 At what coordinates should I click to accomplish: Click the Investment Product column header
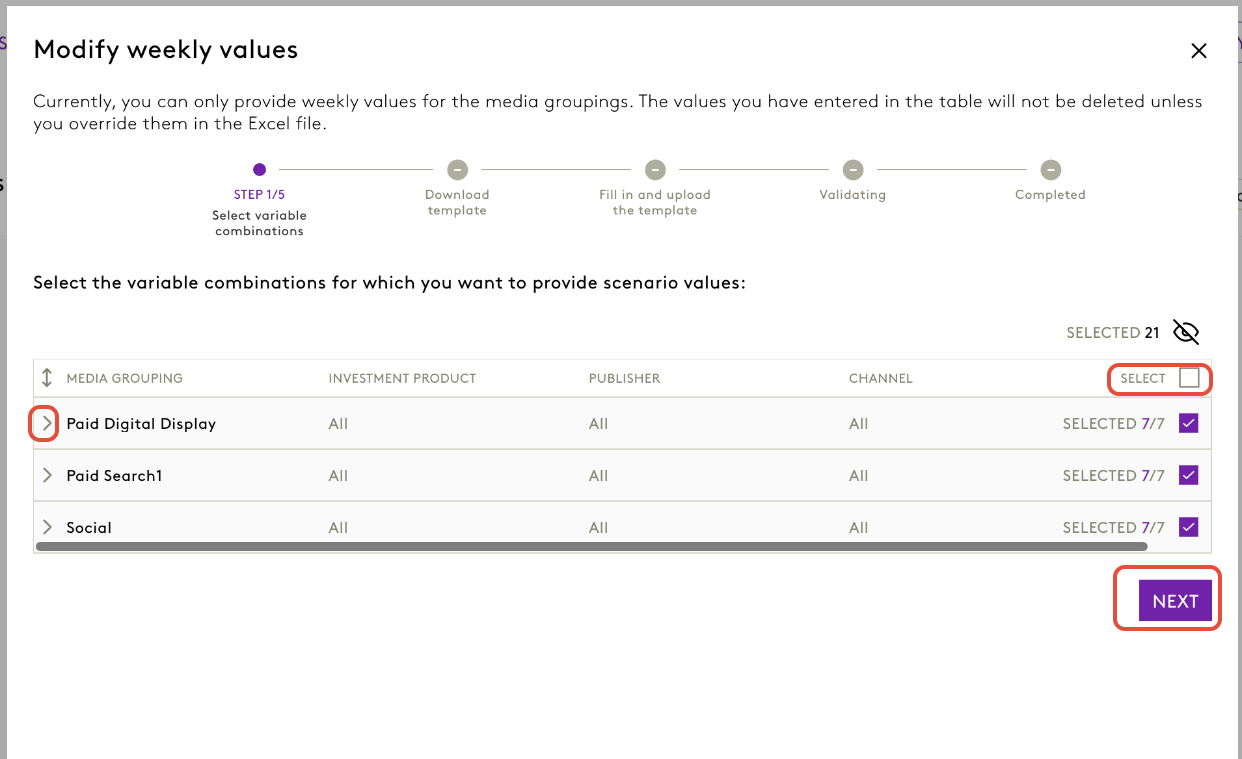pyautogui.click(x=402, y=379)
